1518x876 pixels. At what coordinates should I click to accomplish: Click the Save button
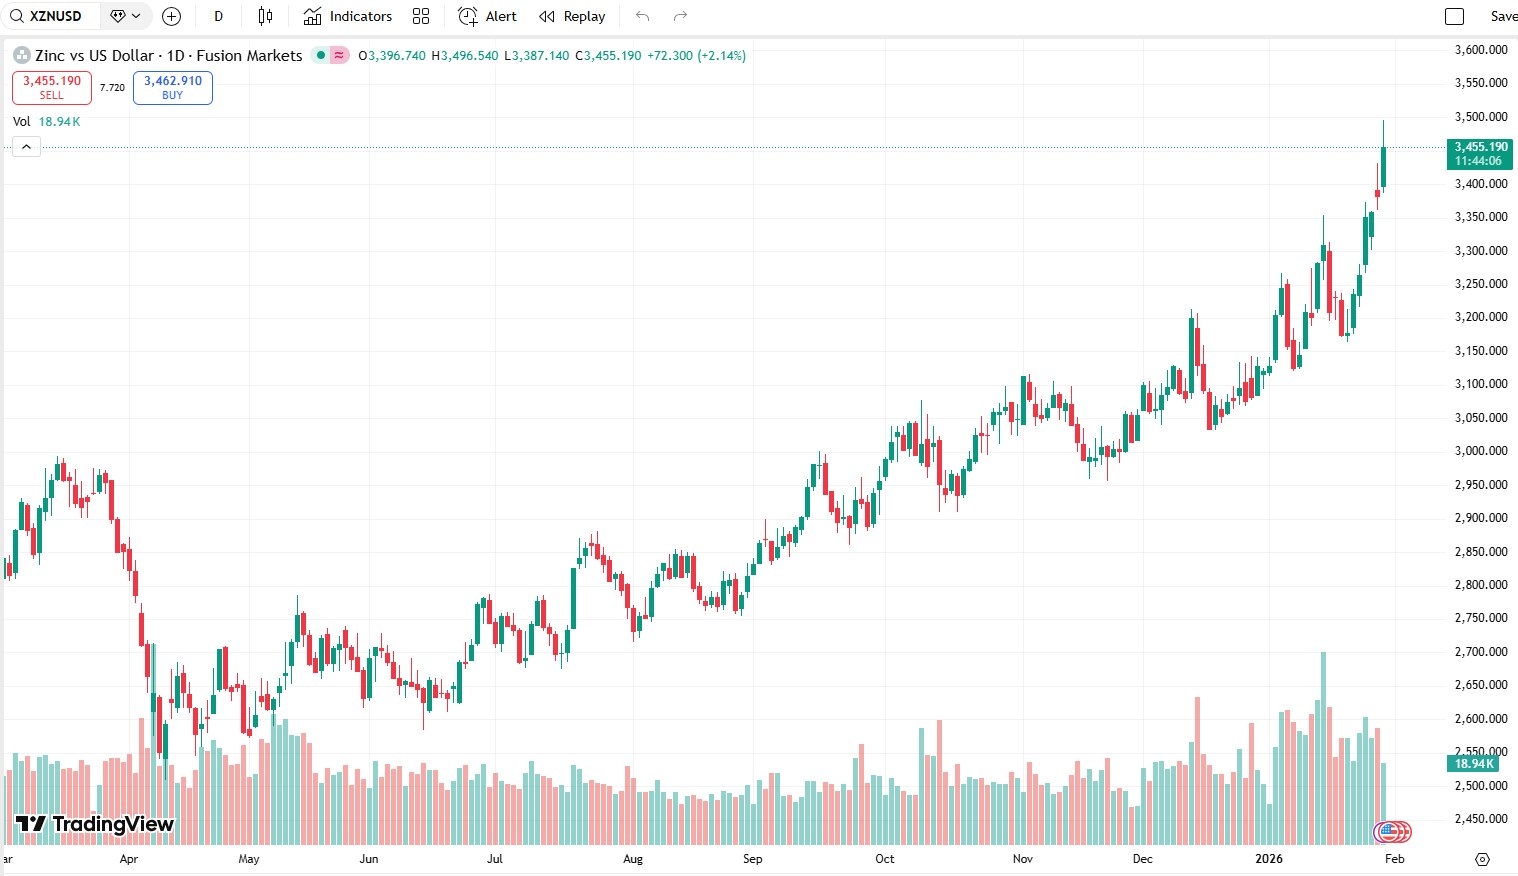1502,16
